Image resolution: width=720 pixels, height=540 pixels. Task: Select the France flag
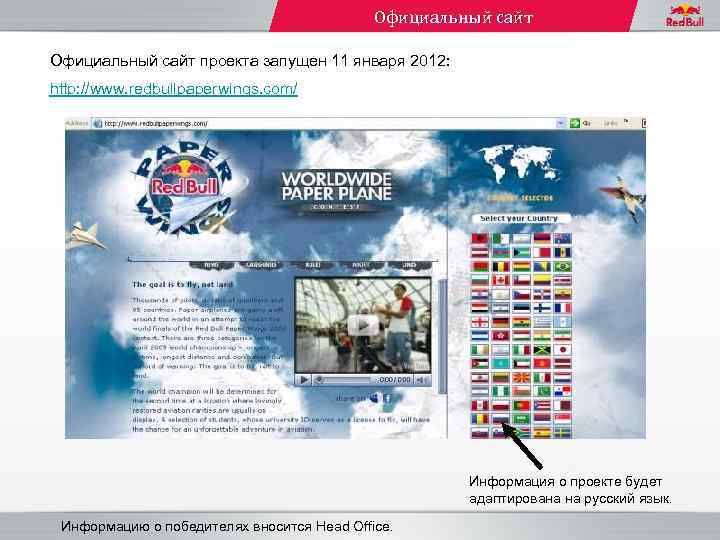pyautogui.click(x=562, y=308)
